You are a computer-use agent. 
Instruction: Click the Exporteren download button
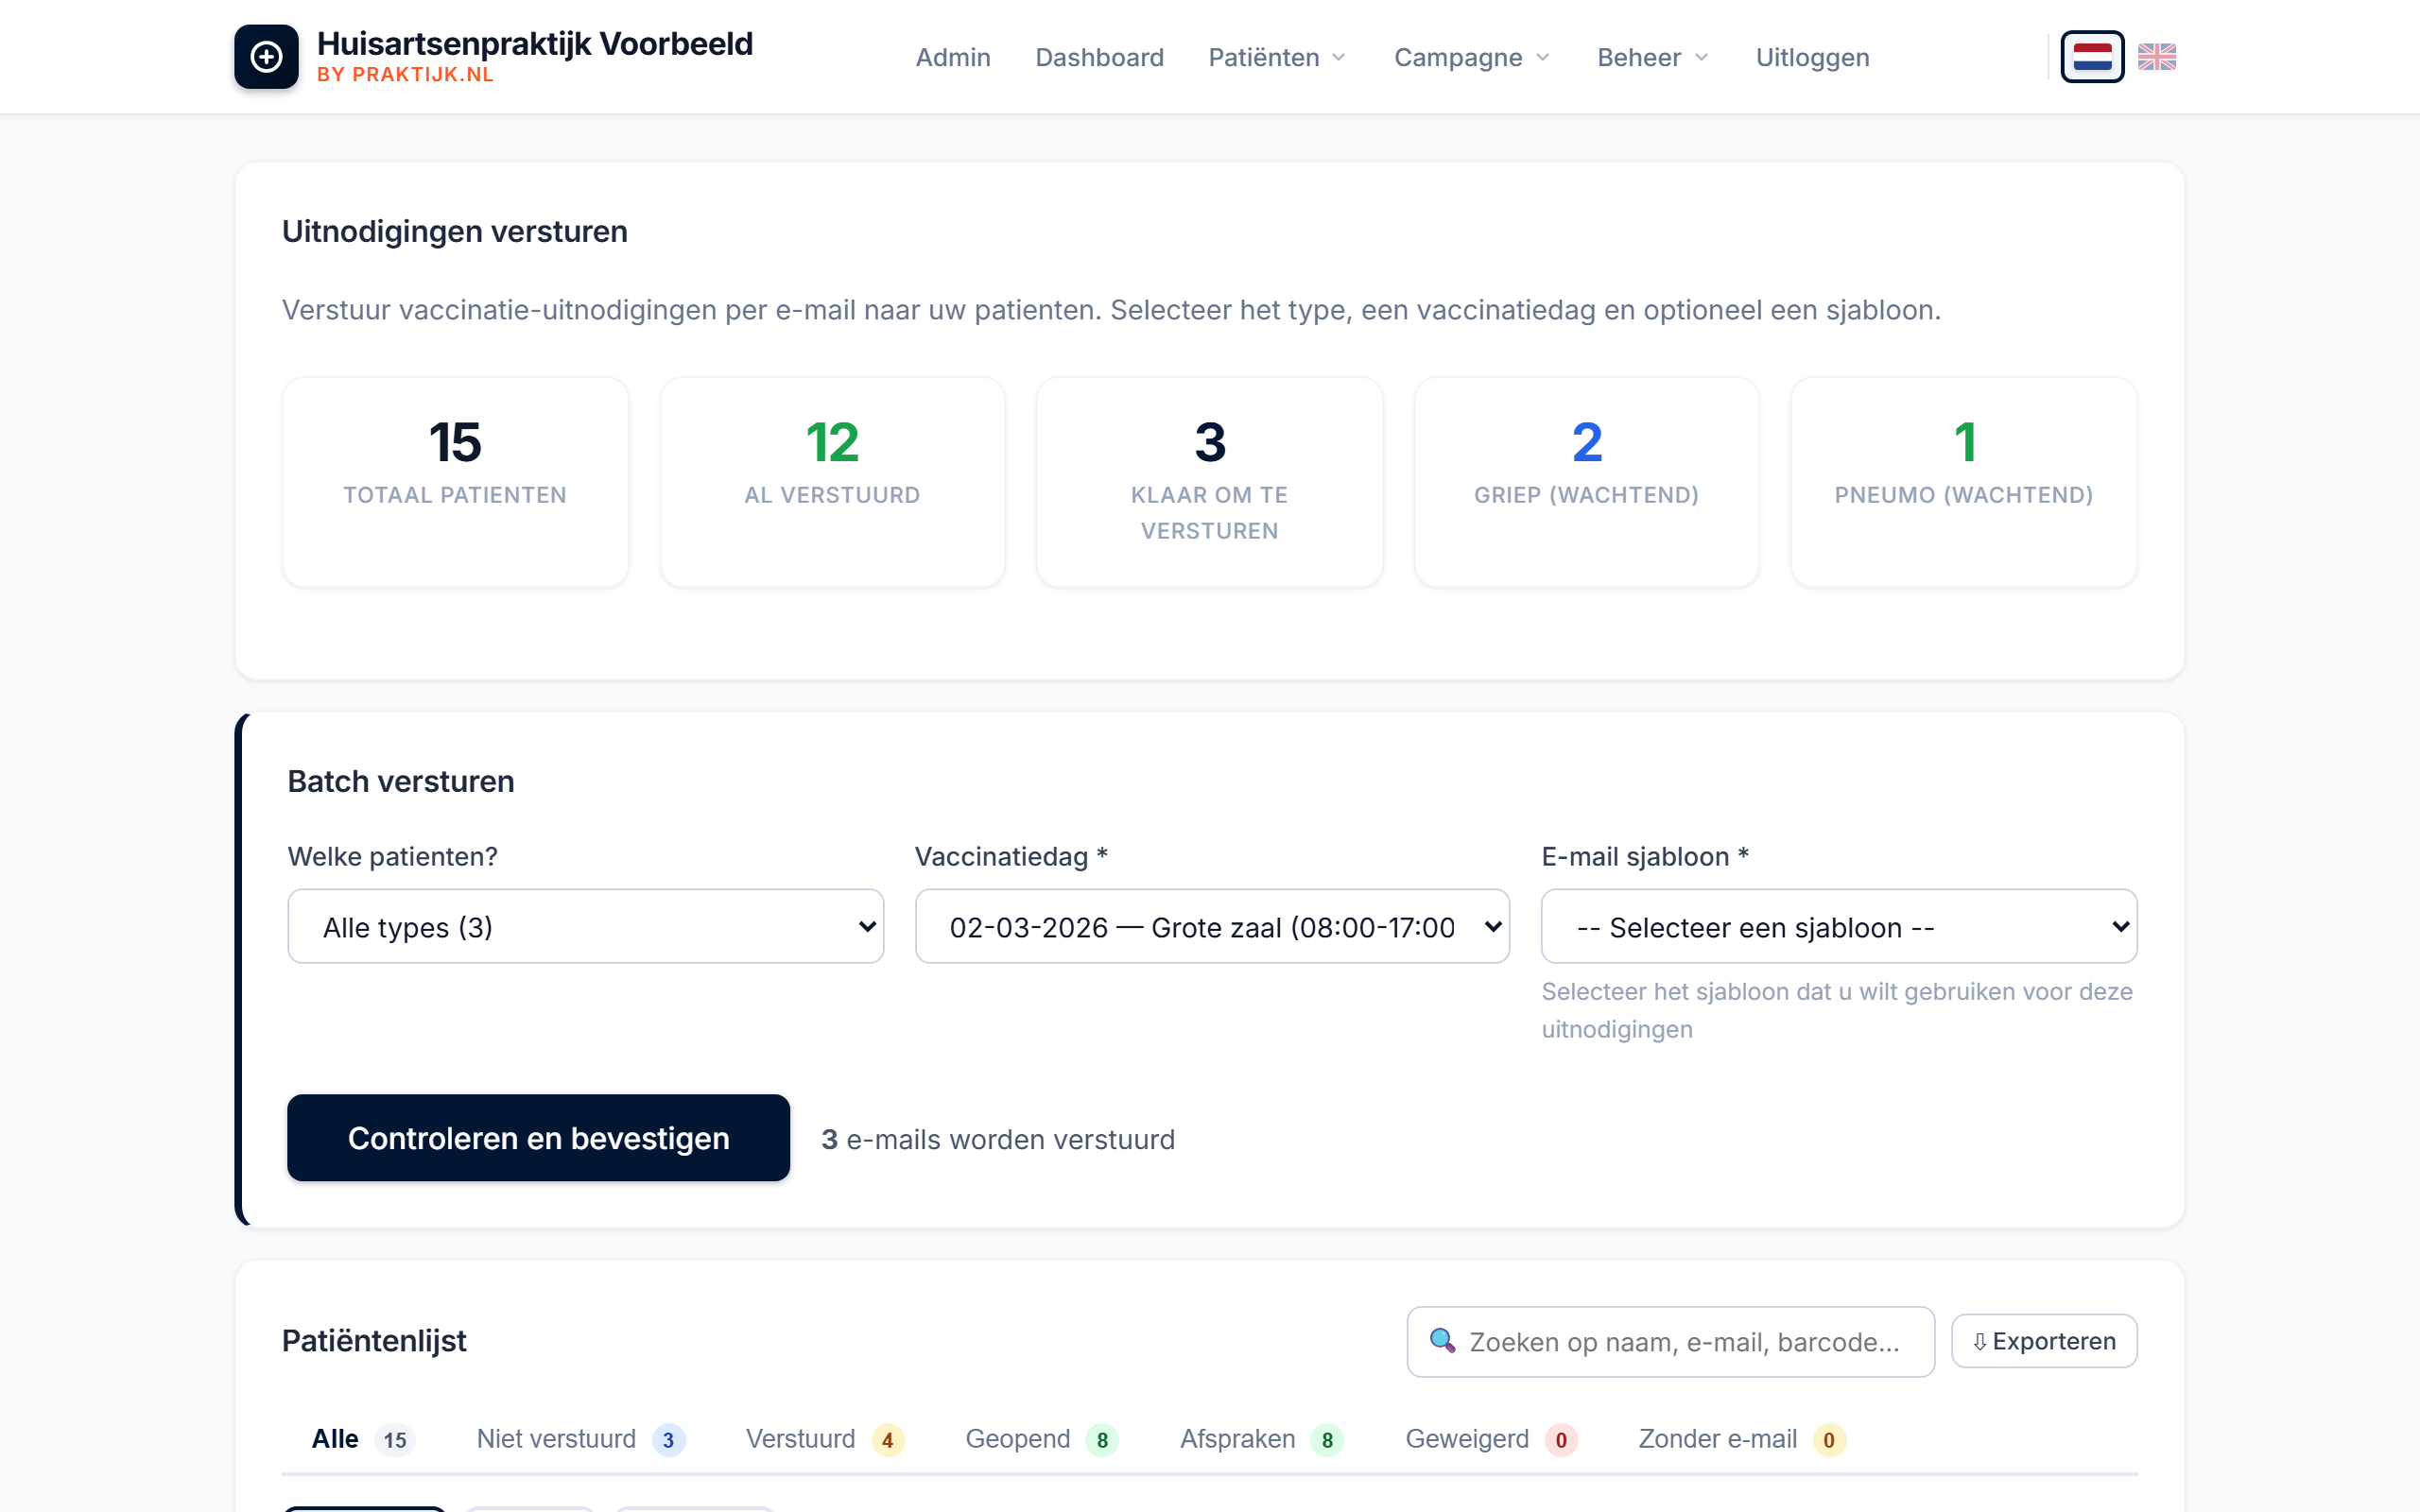[x=2043, y=1341]
